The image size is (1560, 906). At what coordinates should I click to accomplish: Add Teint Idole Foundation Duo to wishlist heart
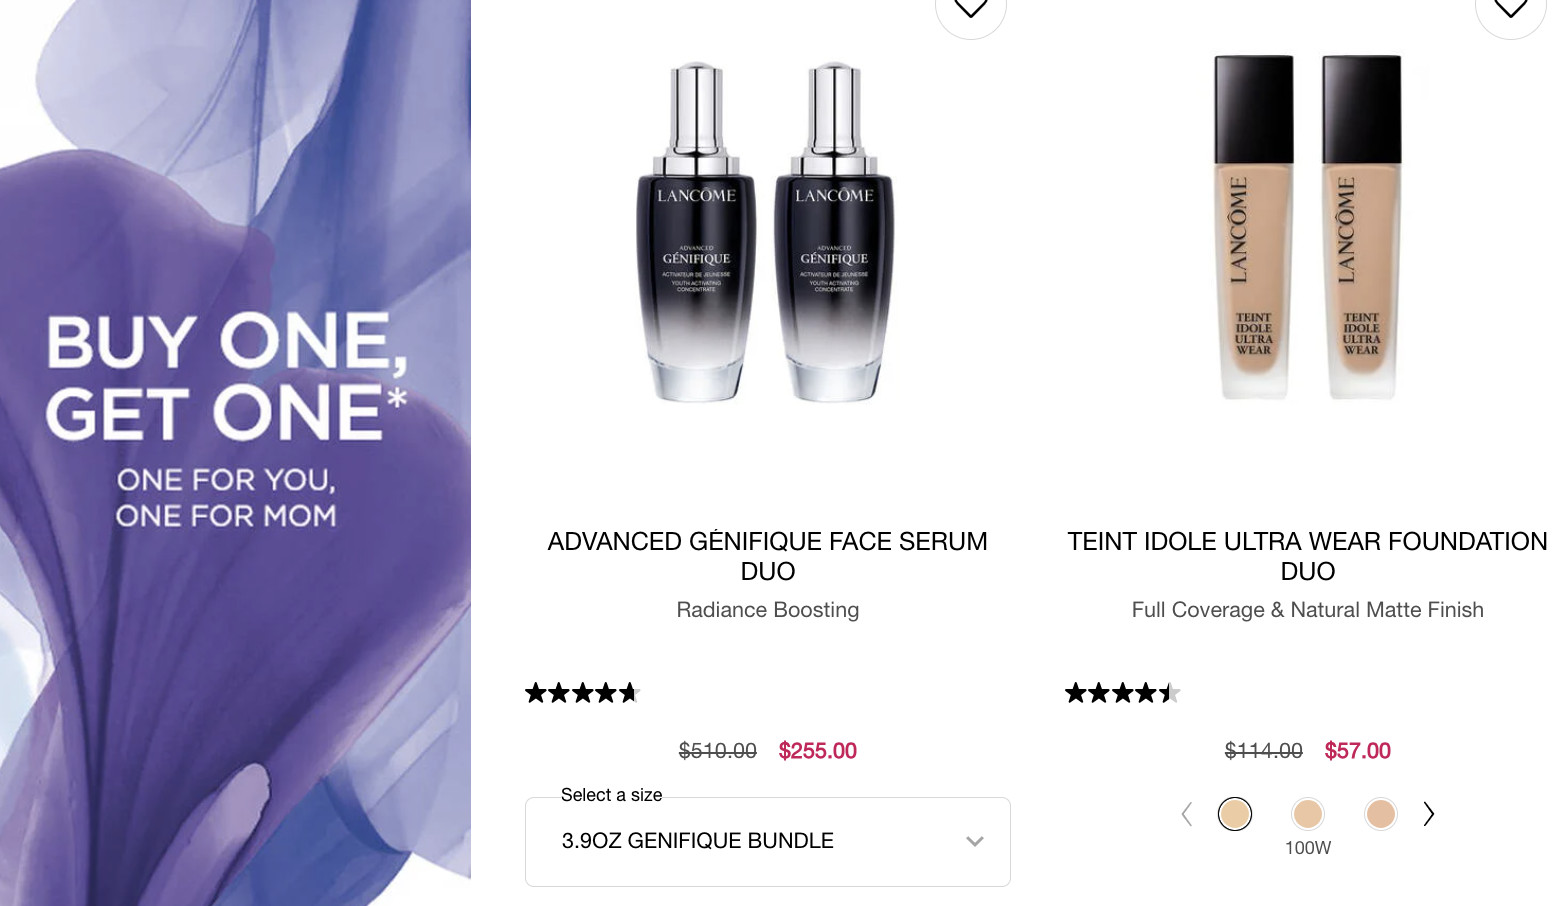pyautogui.click(x=1510, y=10)
